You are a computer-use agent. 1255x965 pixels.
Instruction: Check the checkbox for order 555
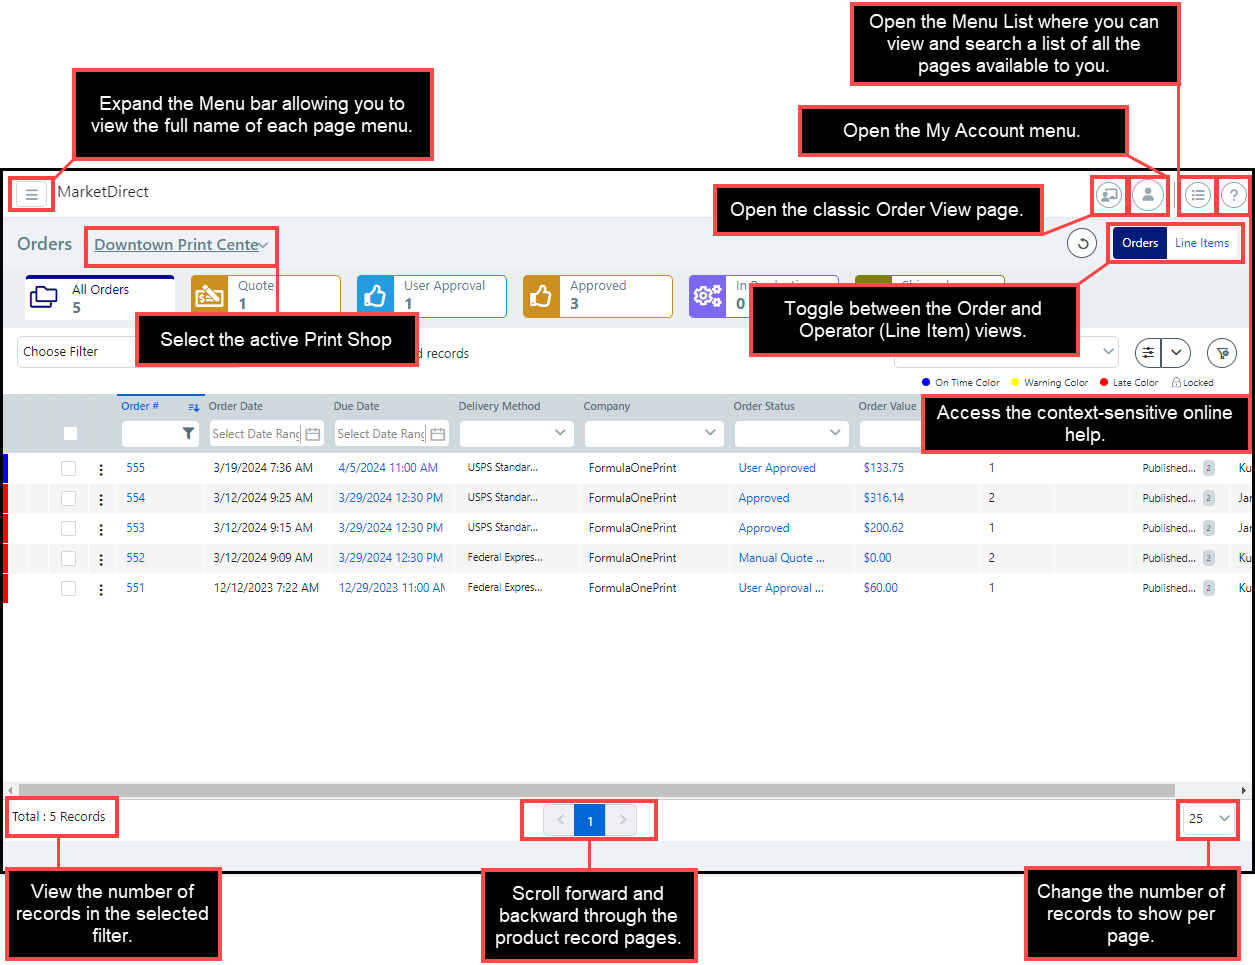(68, 468)
